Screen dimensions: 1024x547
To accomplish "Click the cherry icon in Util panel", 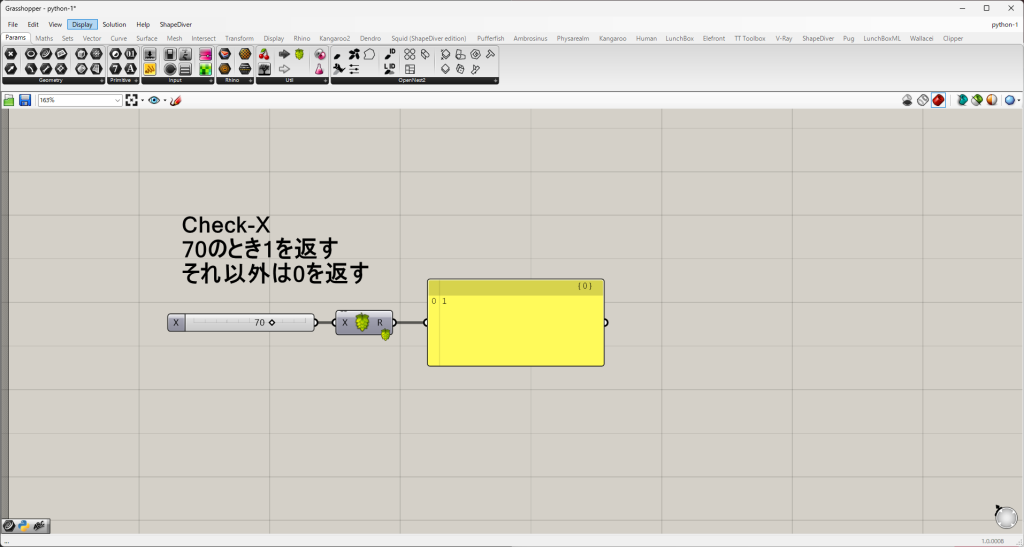I will click(x=264, y=54).
